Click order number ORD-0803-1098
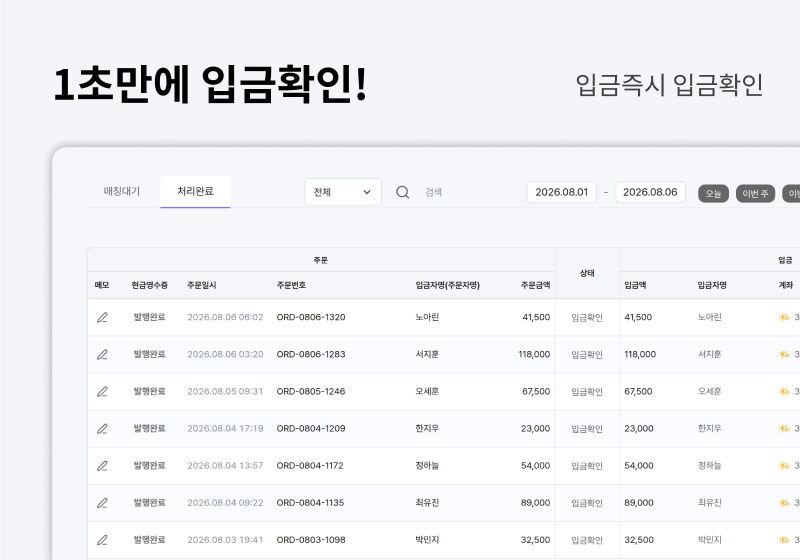The image size is (800, 560). [311, 540]
